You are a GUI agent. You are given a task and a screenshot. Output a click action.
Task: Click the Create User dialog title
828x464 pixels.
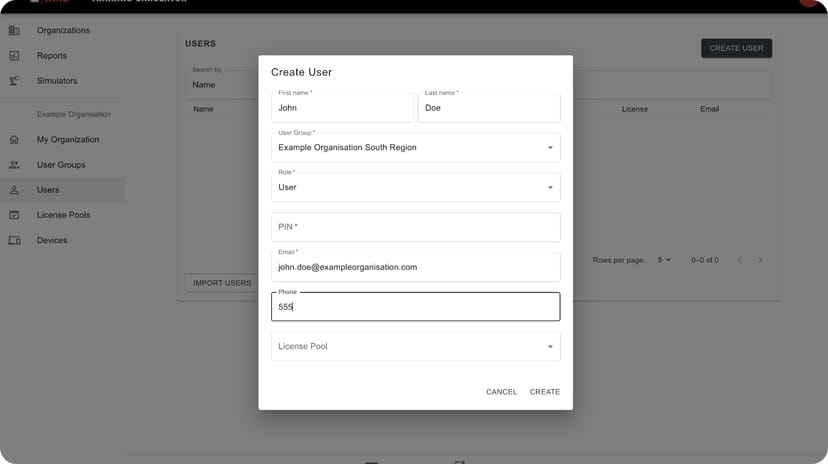(x=302, y=72)
